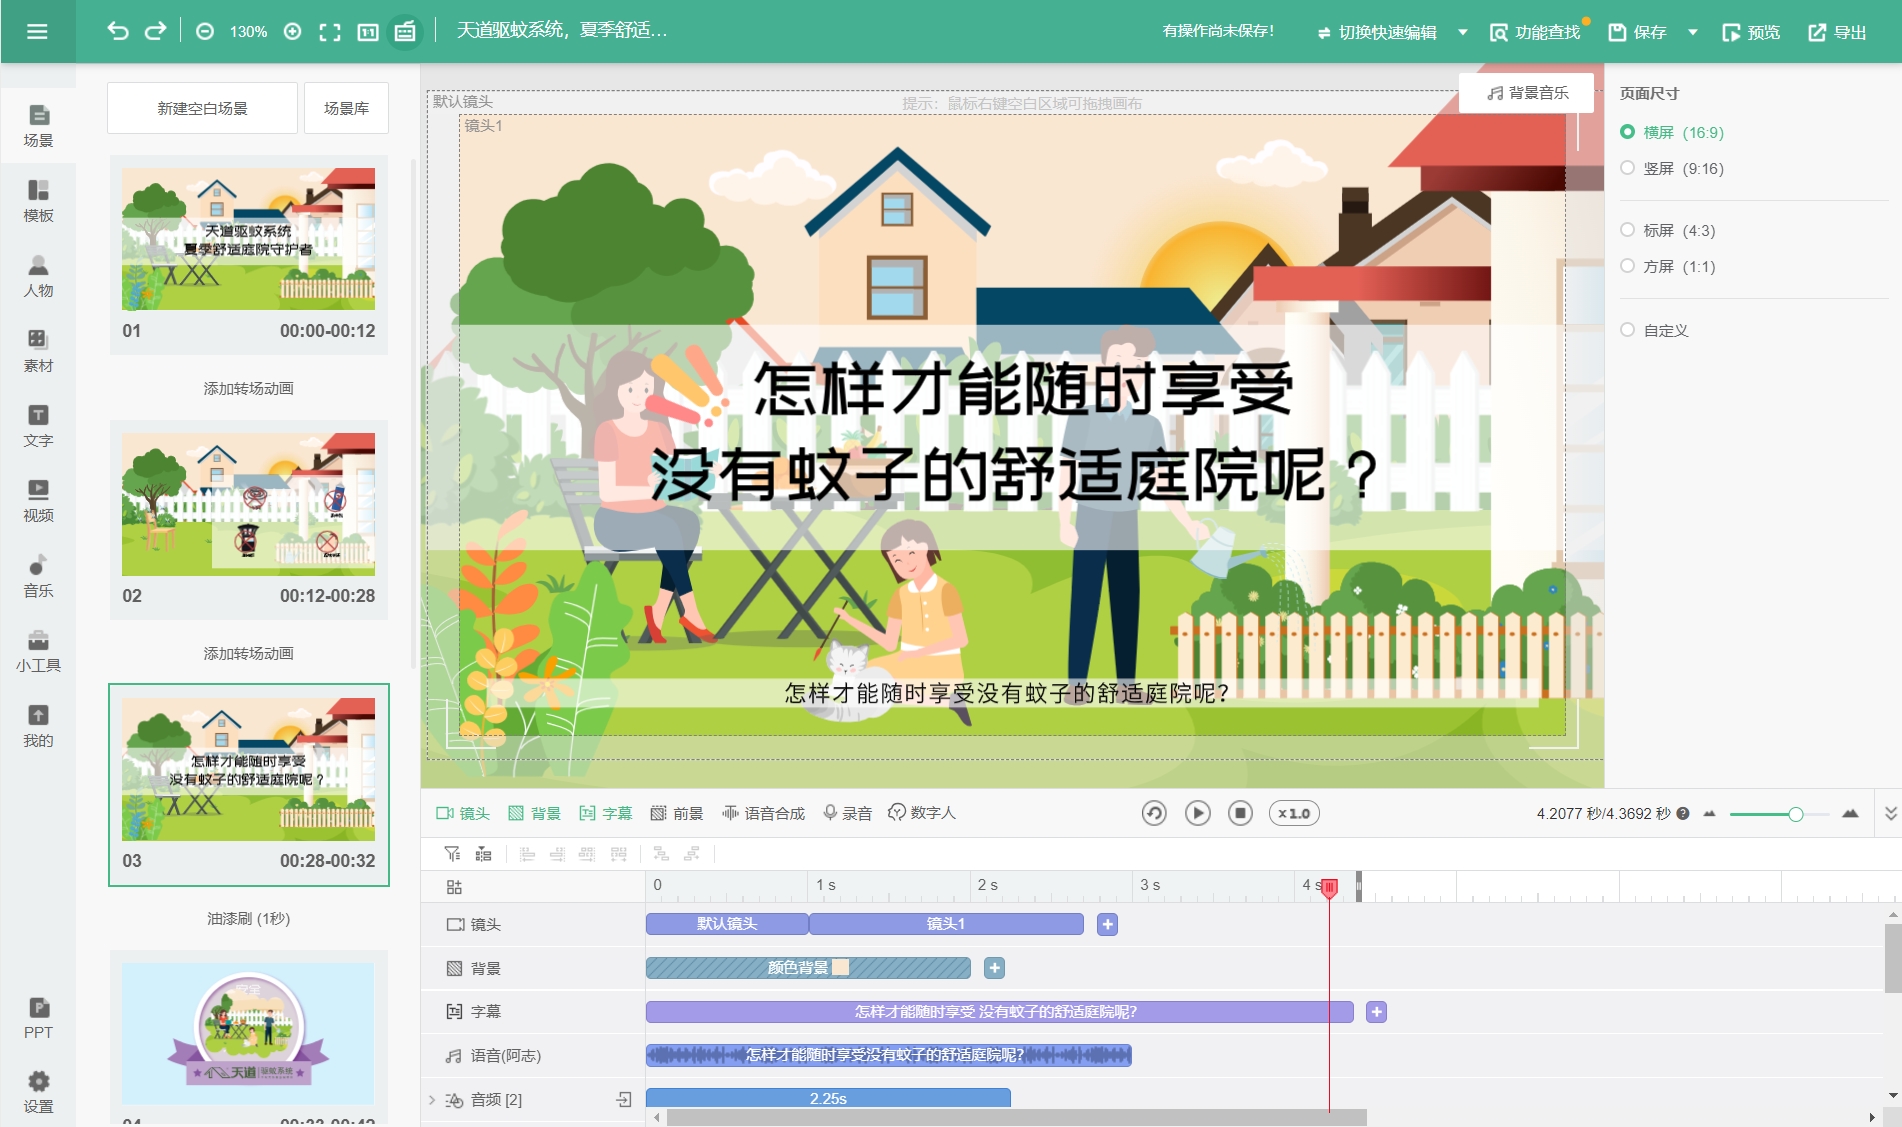The height and width of the screenshot is (1127, 1902).
Task: Open the Voice synthesis tab
Action: coord(764,813)
